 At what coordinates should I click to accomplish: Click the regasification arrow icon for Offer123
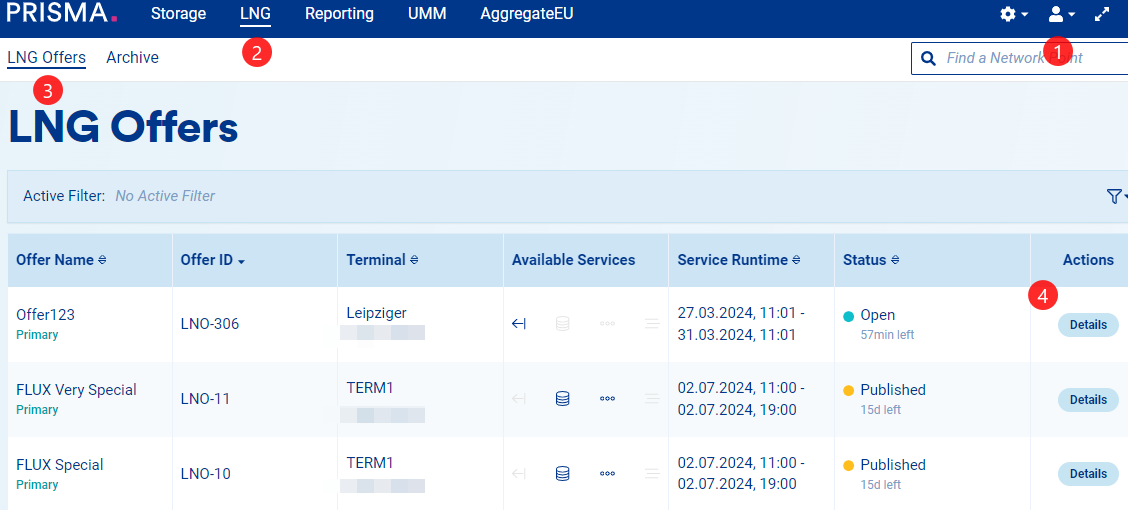click(x=519, y=323)
